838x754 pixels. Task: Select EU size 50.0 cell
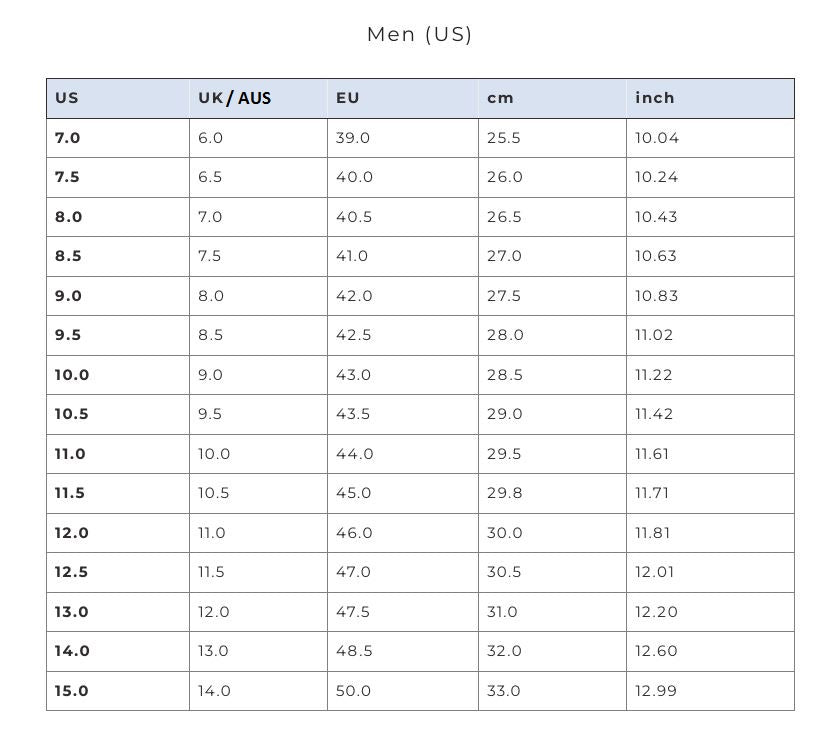[x=354, y=691]
